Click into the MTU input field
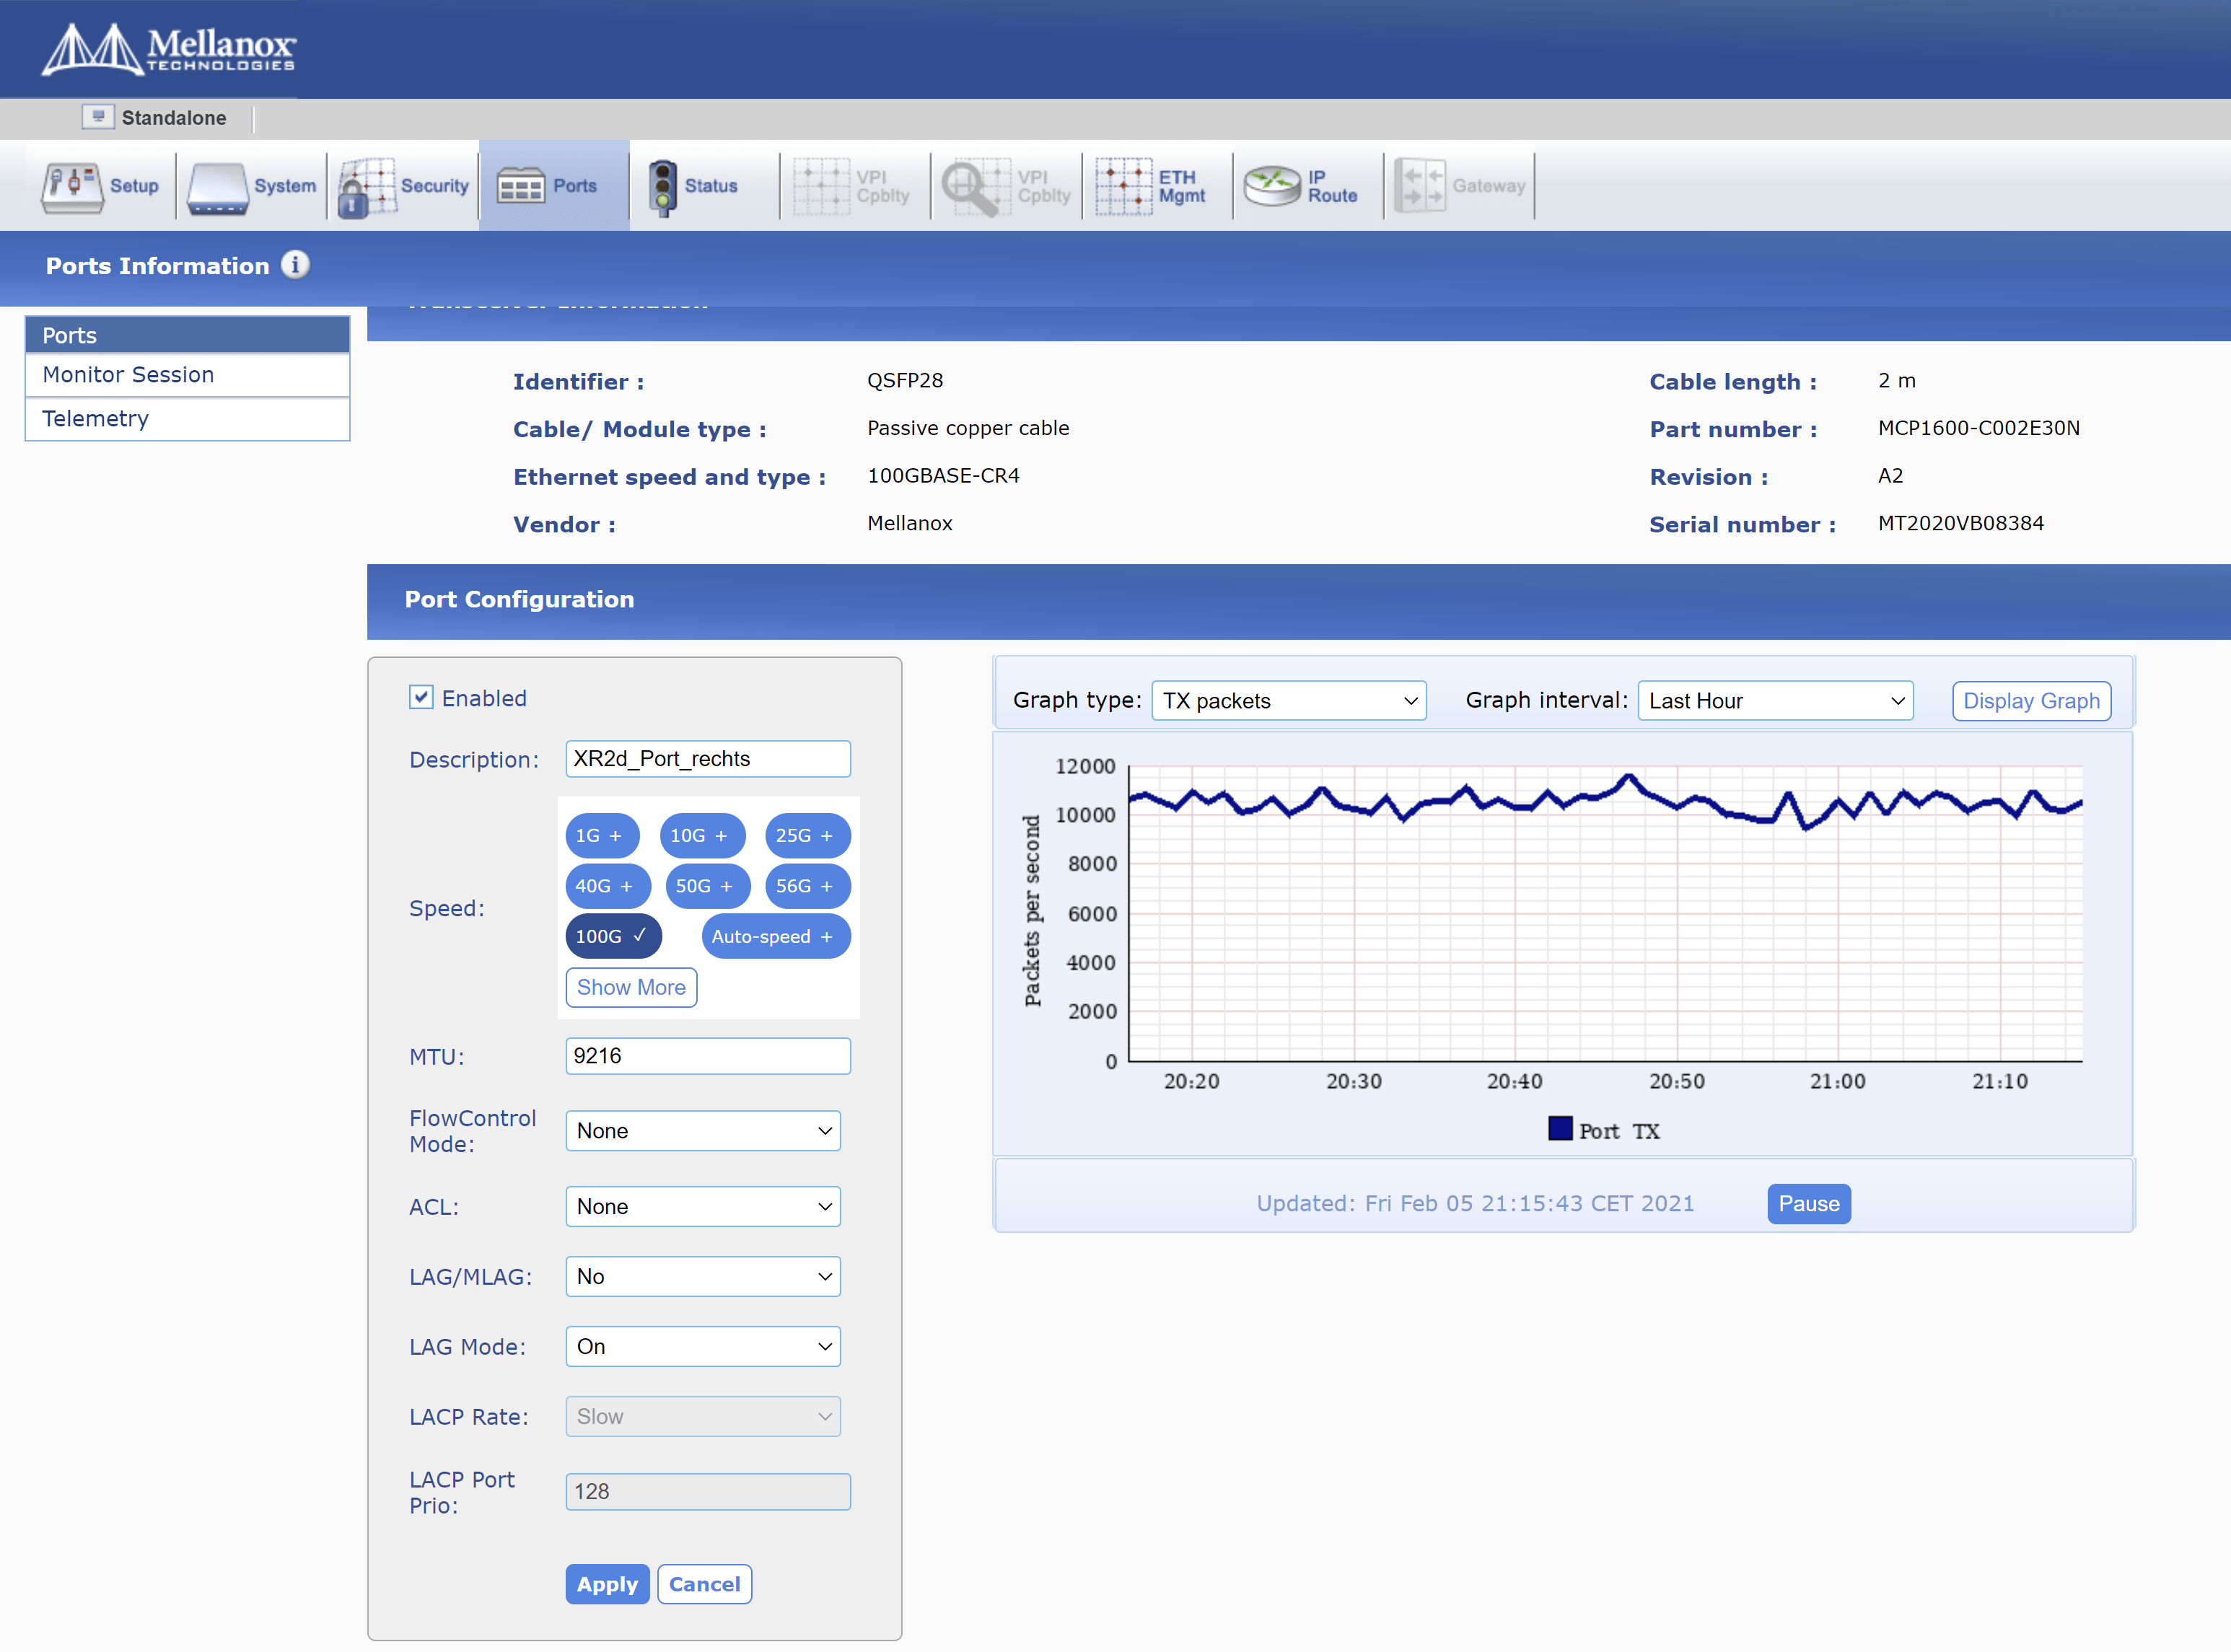This screenshot has height=1652, width=2231. [707, 1056]
